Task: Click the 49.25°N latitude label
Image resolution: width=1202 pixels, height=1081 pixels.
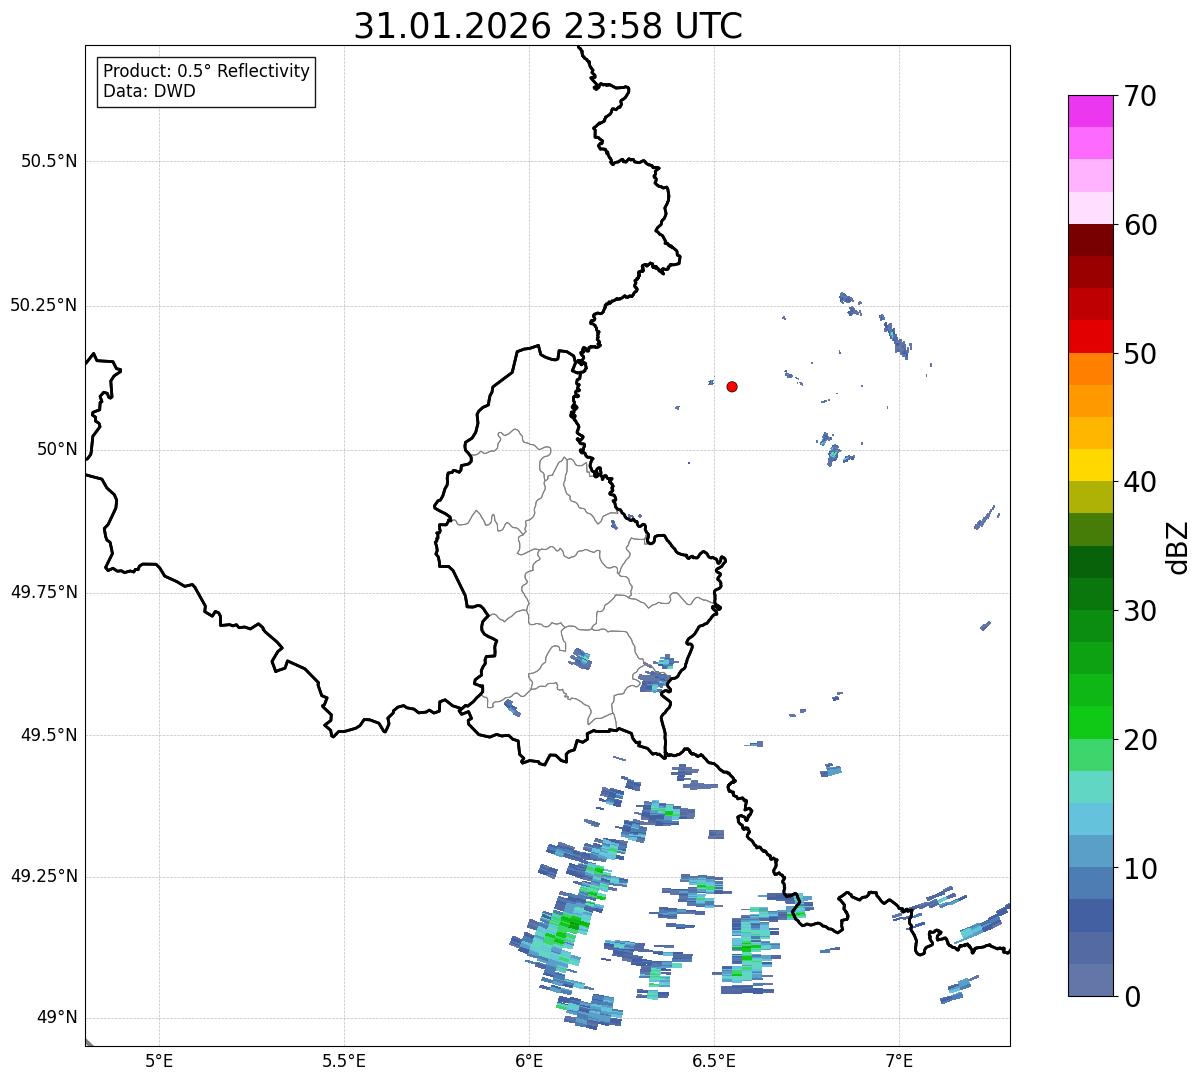Action: pyautogui.click(x=44, y=876)
